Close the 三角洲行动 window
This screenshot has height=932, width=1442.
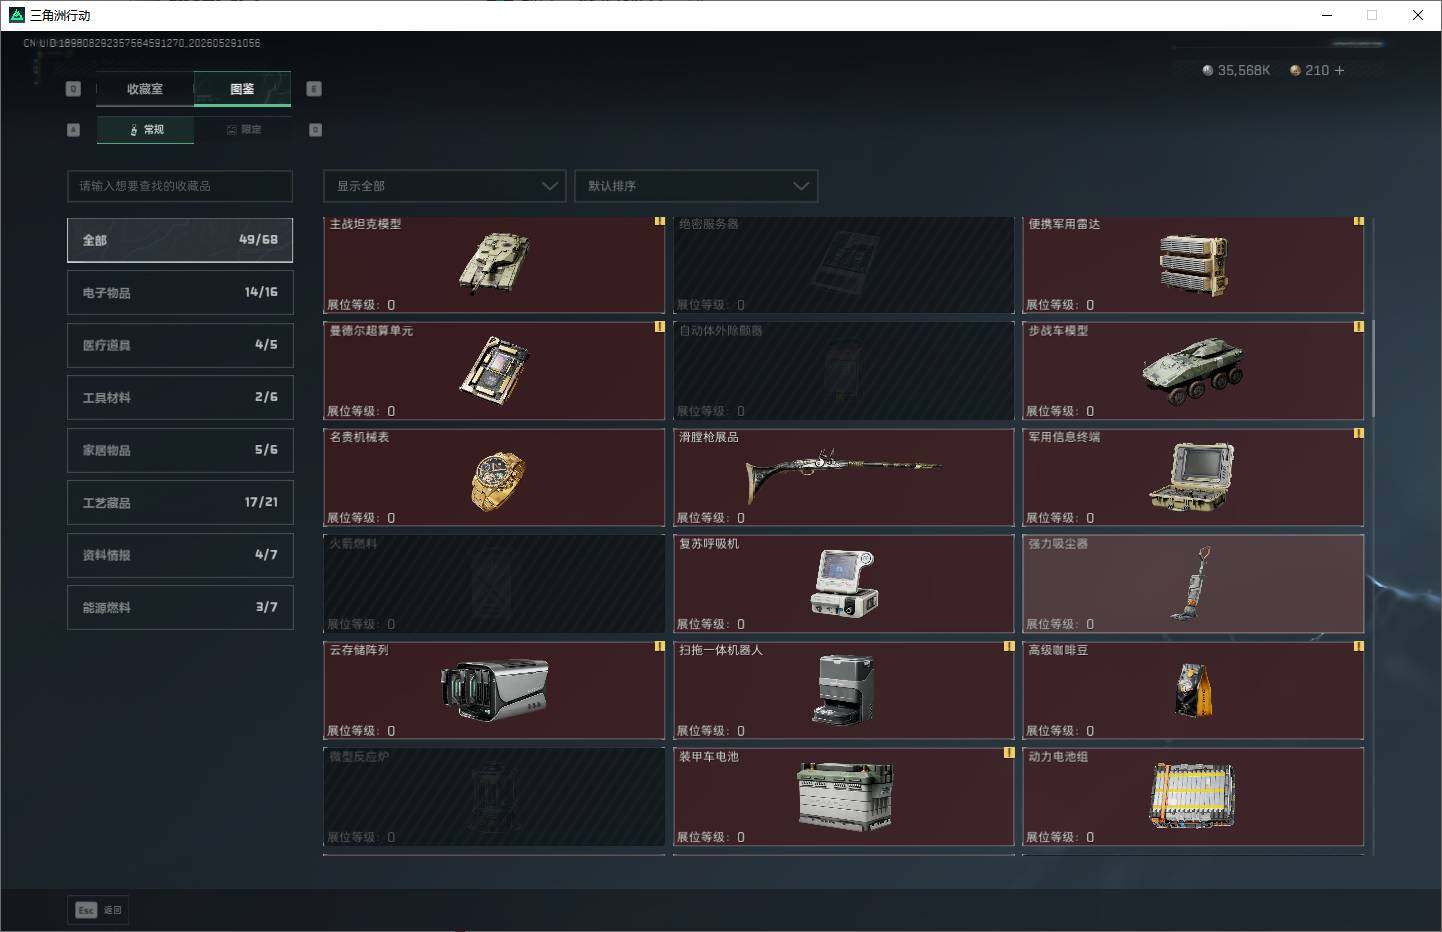pos(1418,15)
